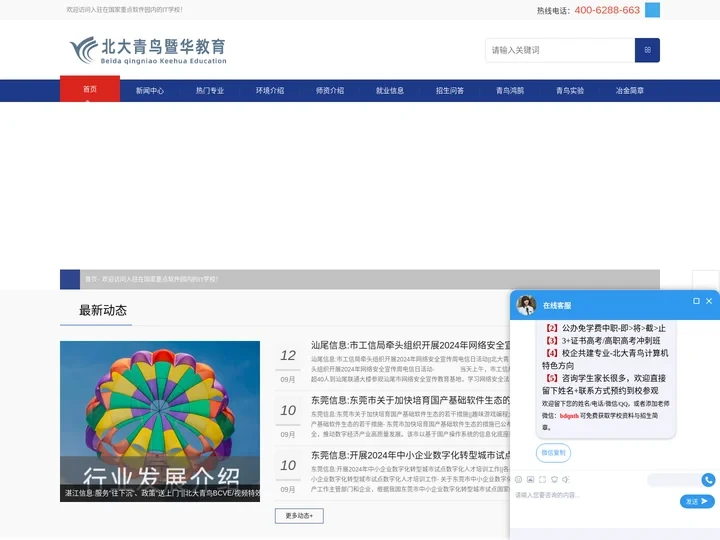The height and width of the screenshot is (540, 720).
Task: Click the 北大青鸟暨华教育 logo
Action: [x=148, y=50]
